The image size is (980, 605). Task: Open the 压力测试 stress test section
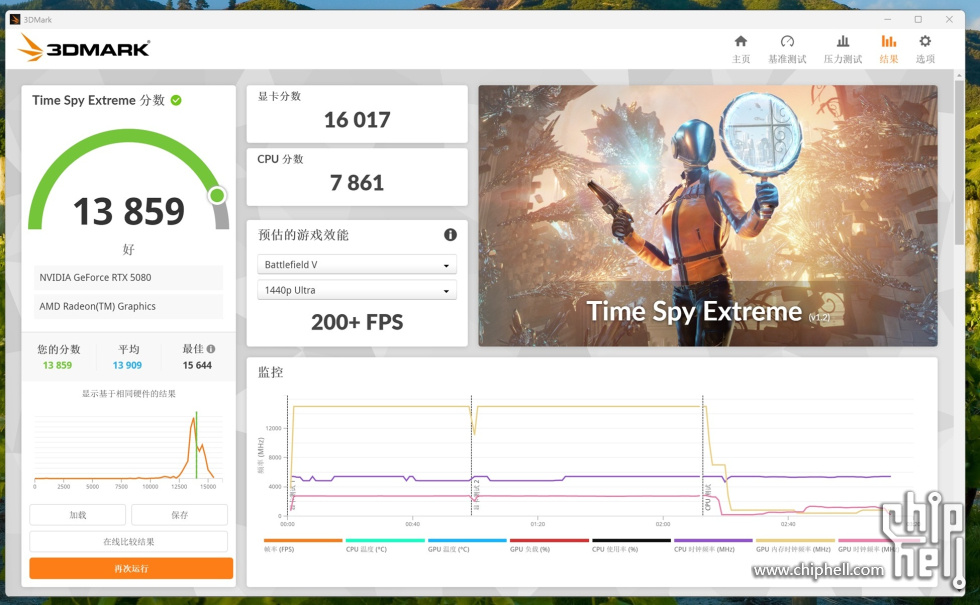click(x=842, y=49)
